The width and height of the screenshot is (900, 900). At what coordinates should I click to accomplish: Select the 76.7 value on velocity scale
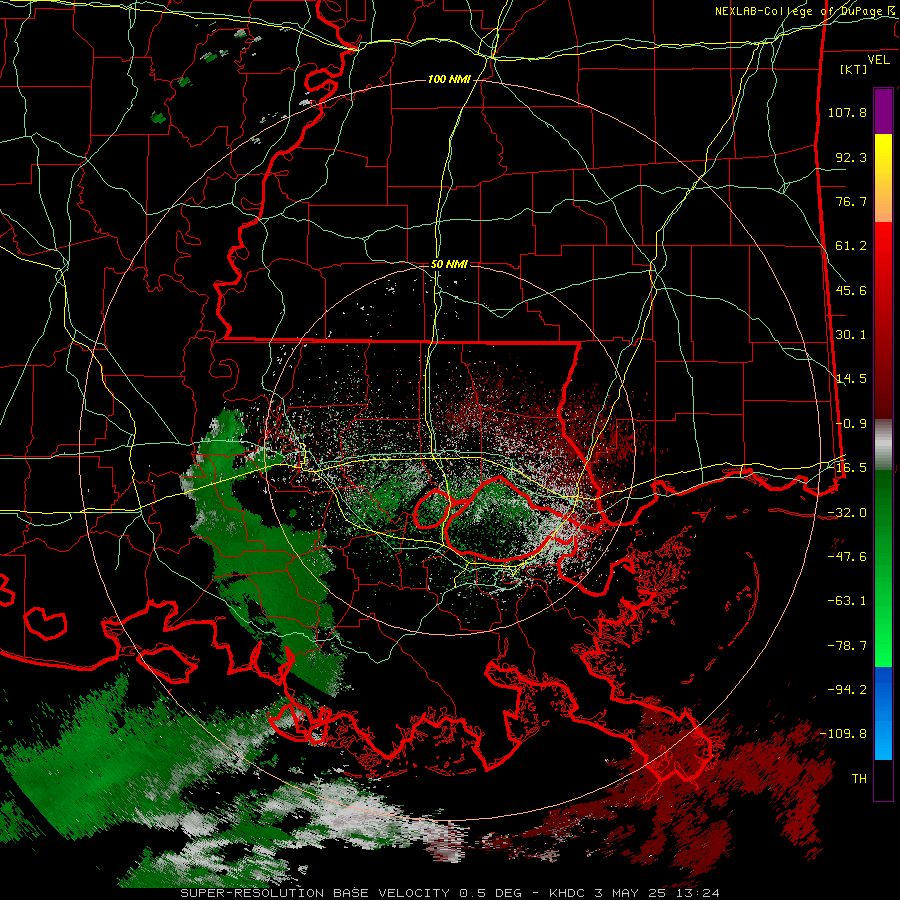851,201
